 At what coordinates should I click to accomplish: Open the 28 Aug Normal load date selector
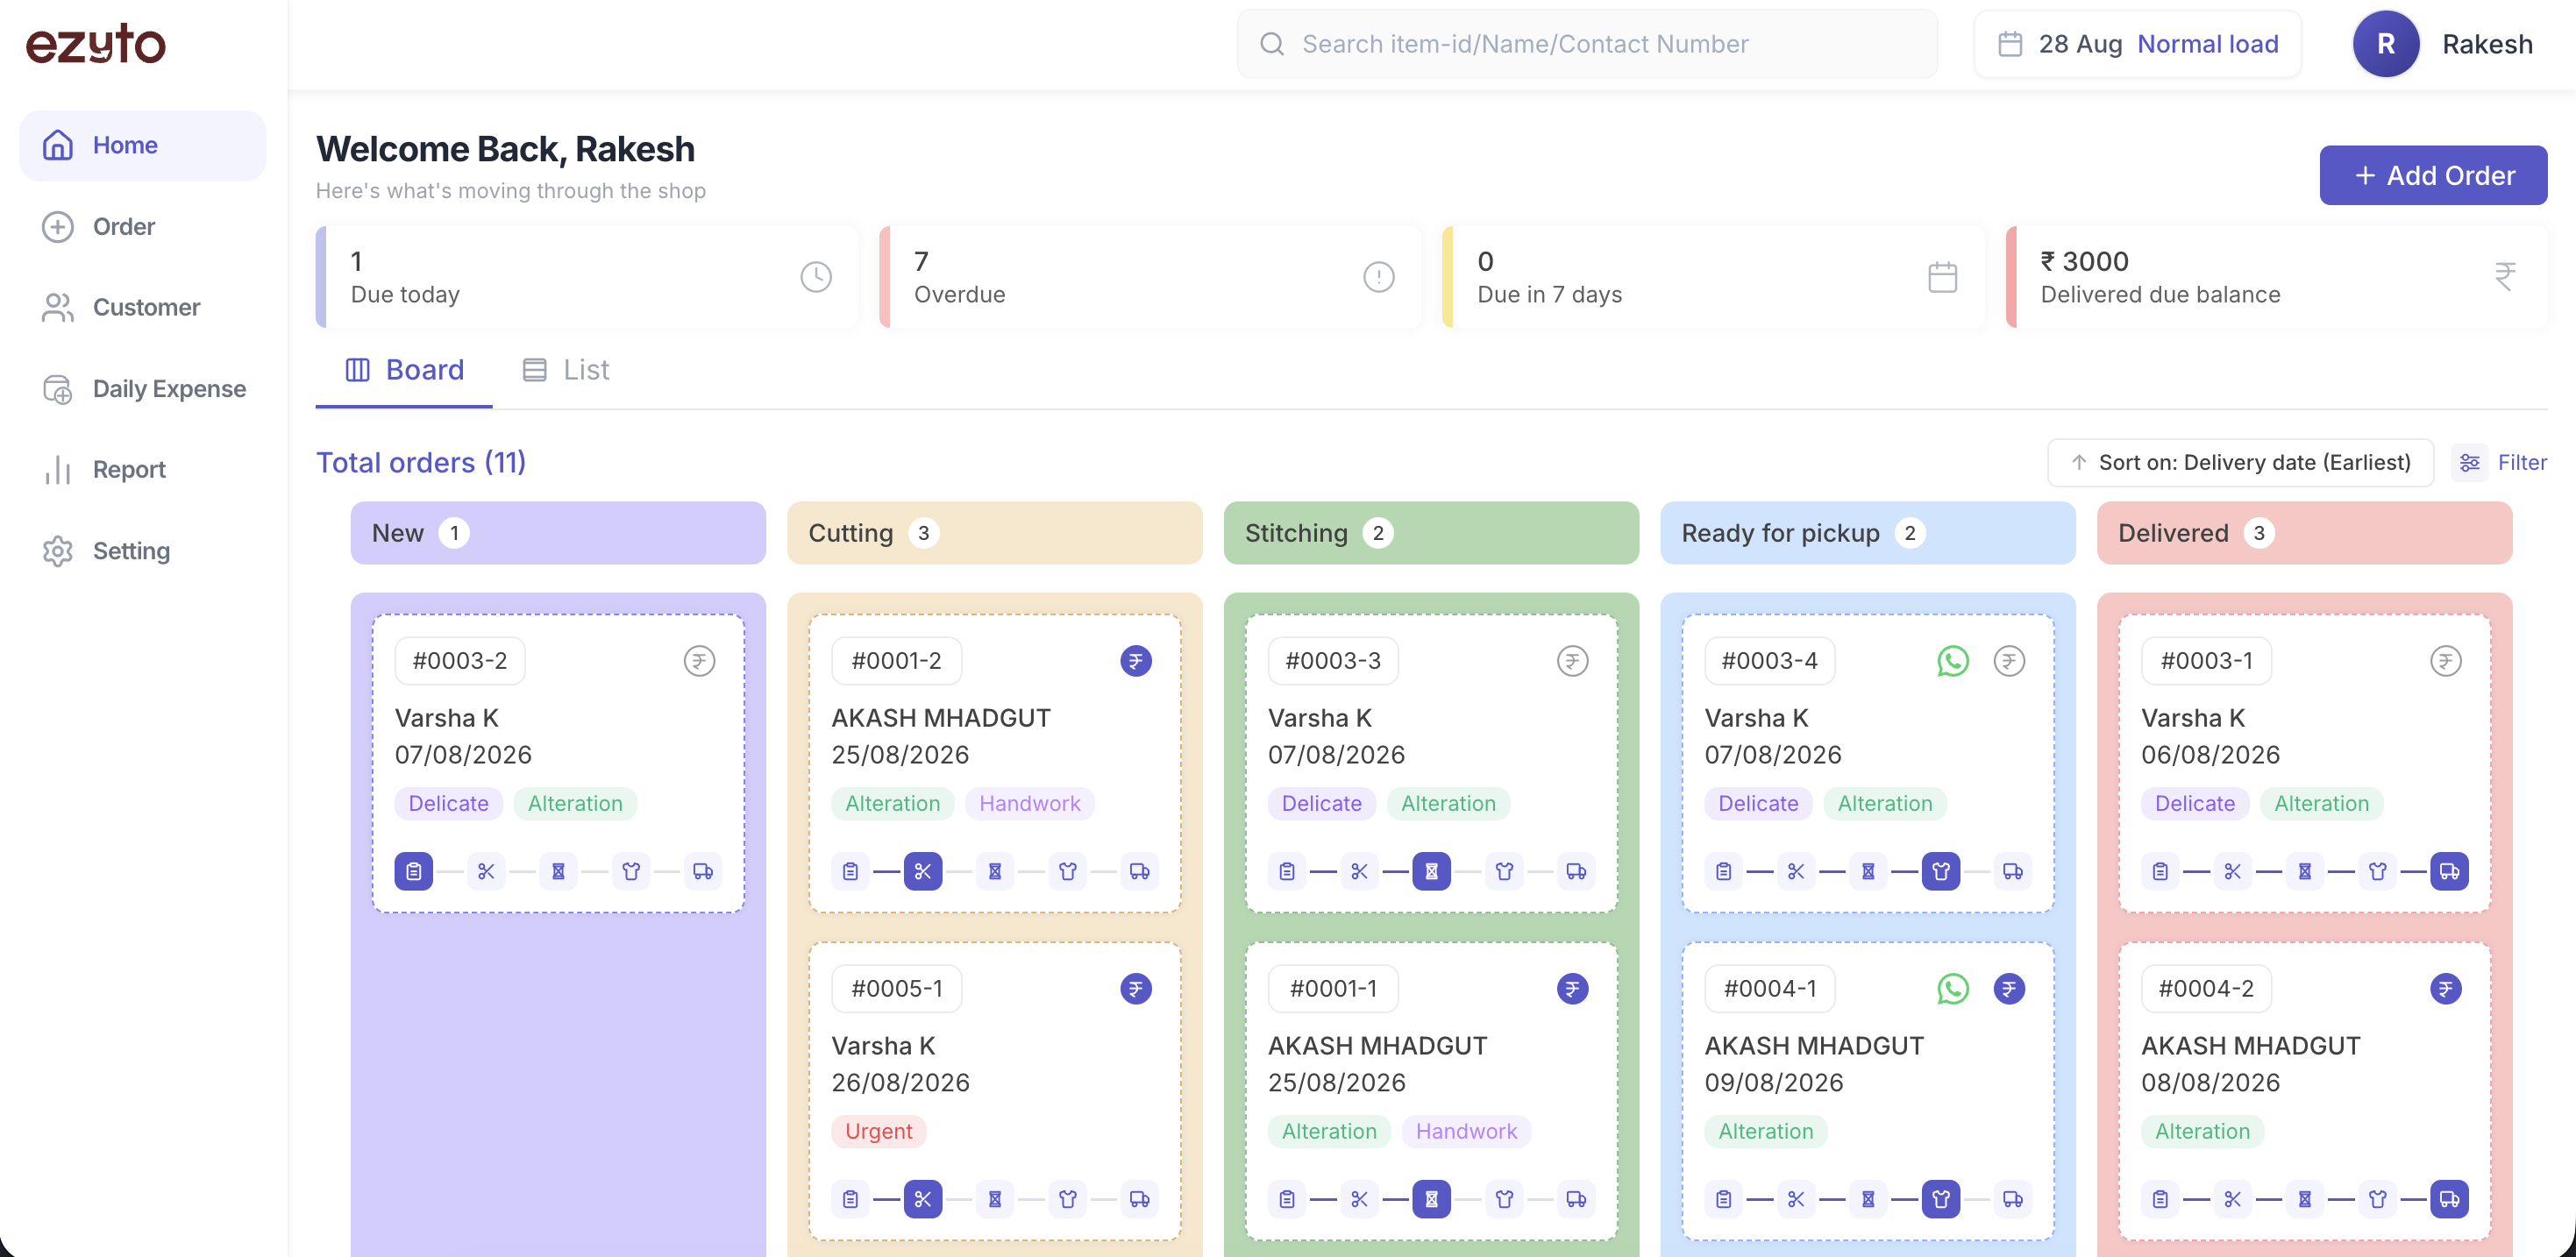2137,44
